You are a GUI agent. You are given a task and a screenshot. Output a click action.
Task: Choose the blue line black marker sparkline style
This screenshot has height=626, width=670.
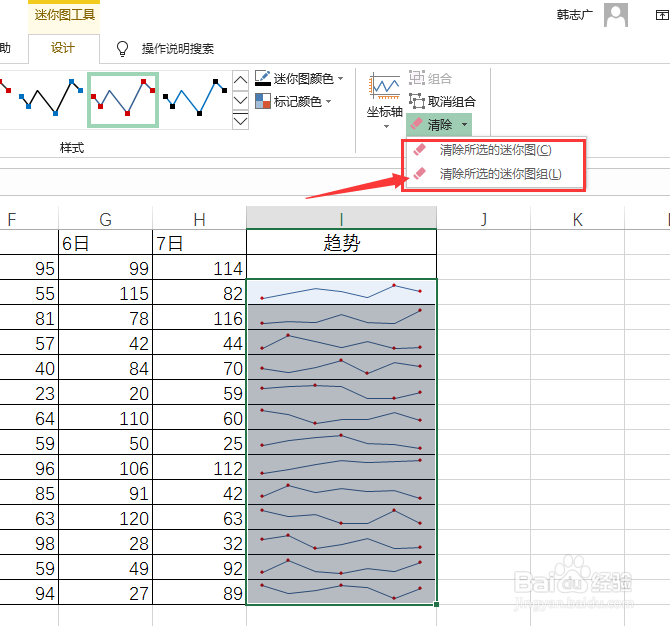[x=195, y=98]
